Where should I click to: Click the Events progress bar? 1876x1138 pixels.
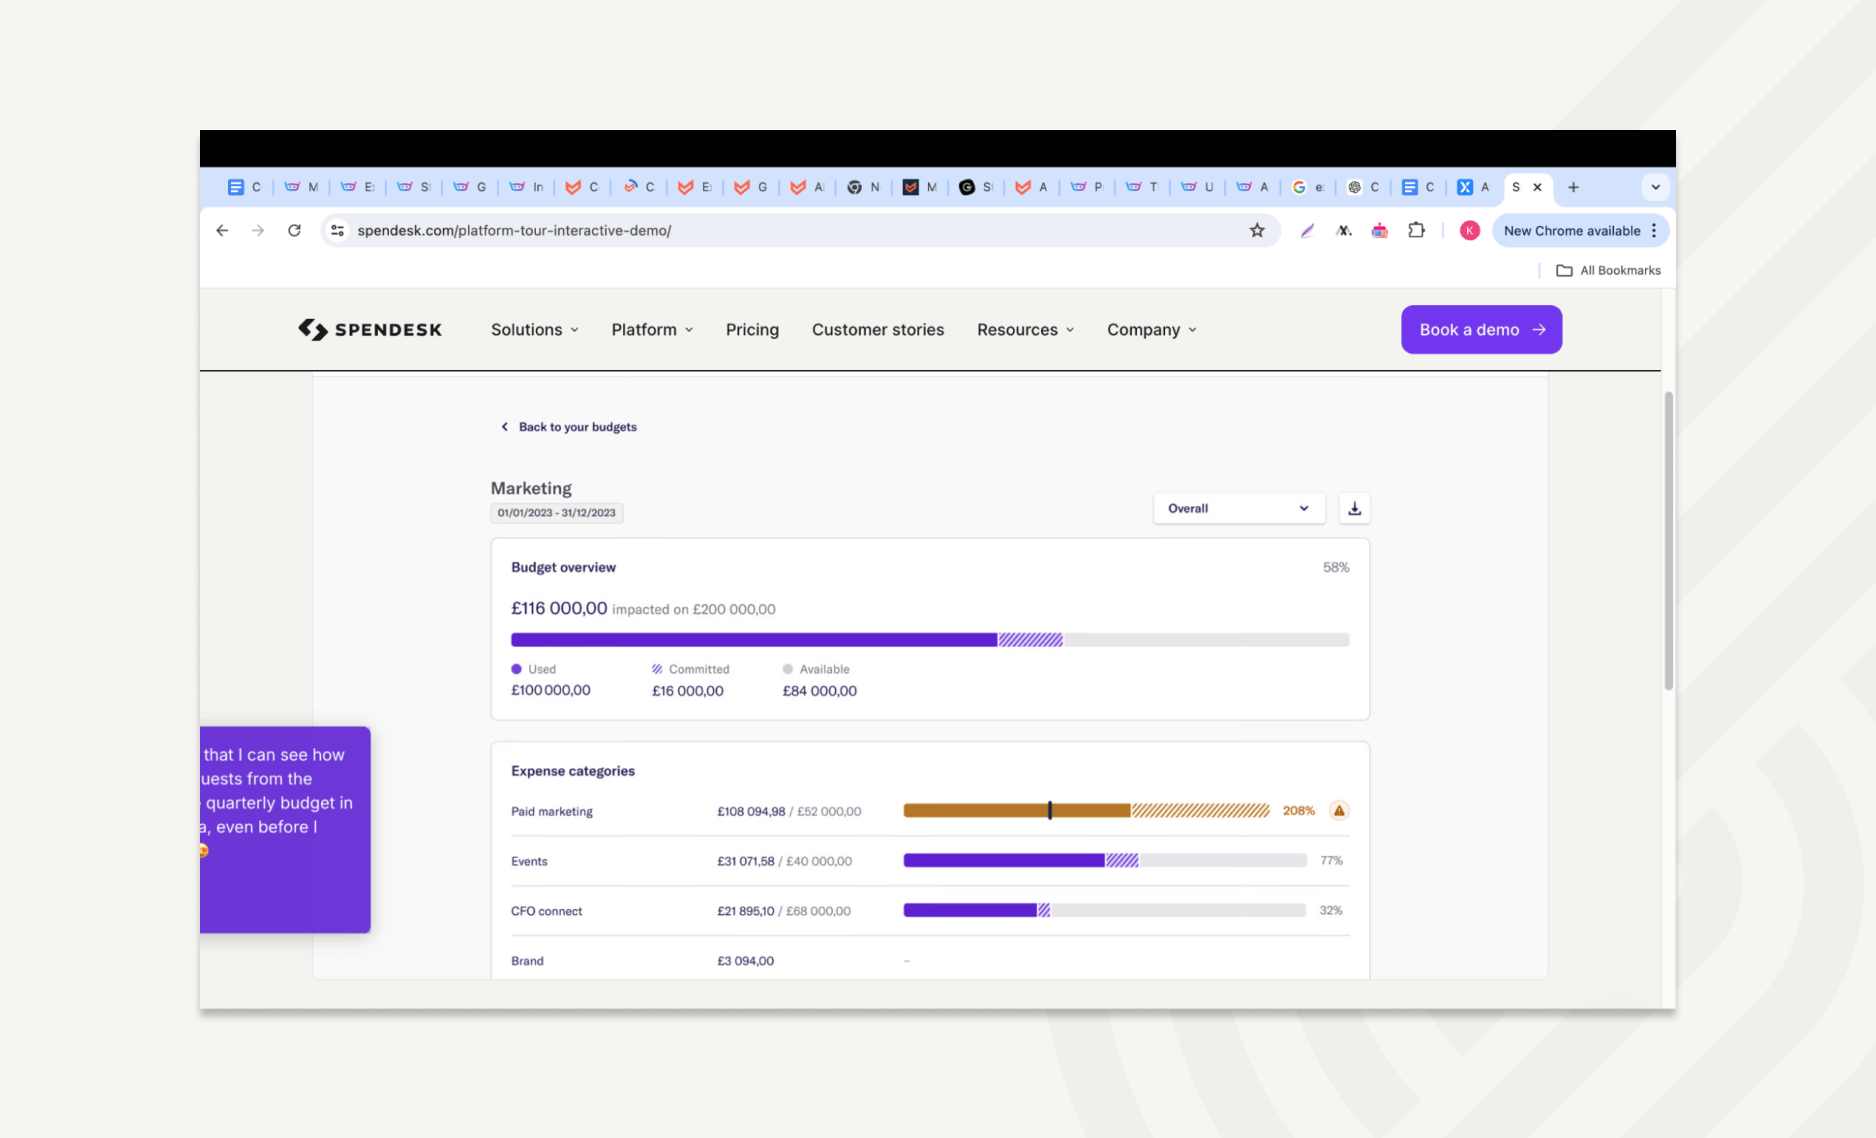1105,861
